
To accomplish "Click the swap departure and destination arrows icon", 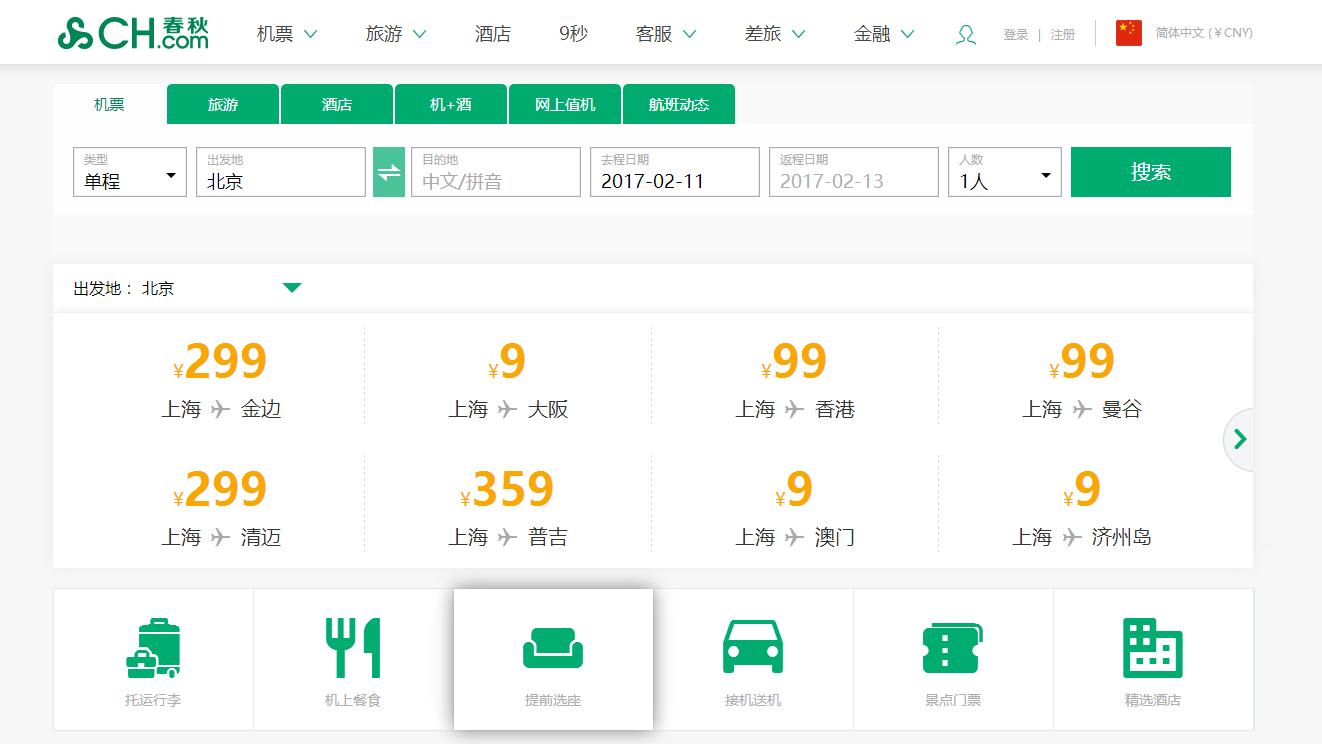I will tap(389, 172).
